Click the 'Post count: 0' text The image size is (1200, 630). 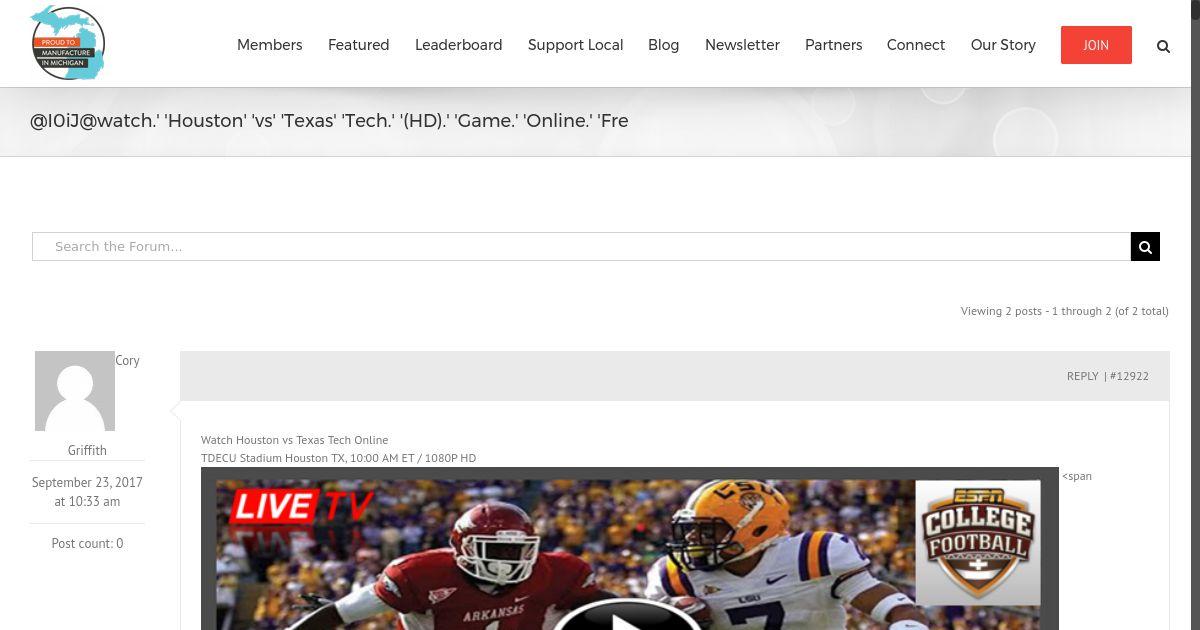[87, 543]
